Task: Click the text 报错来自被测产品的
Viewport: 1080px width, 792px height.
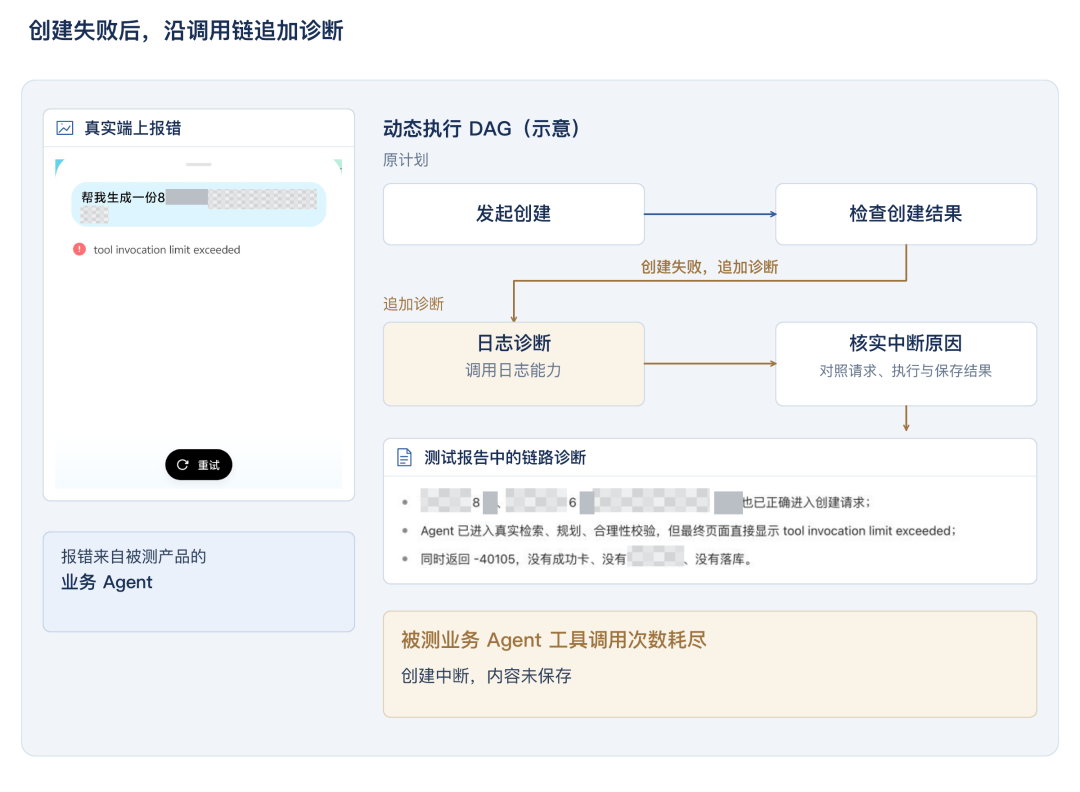Action: (134, 556)
